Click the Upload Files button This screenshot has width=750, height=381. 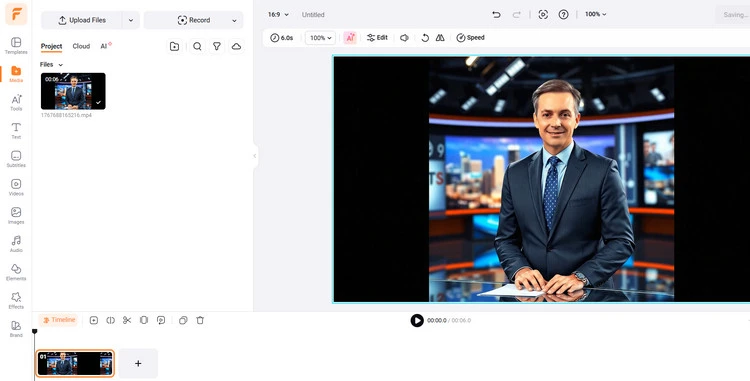click(x=82, y=20)
